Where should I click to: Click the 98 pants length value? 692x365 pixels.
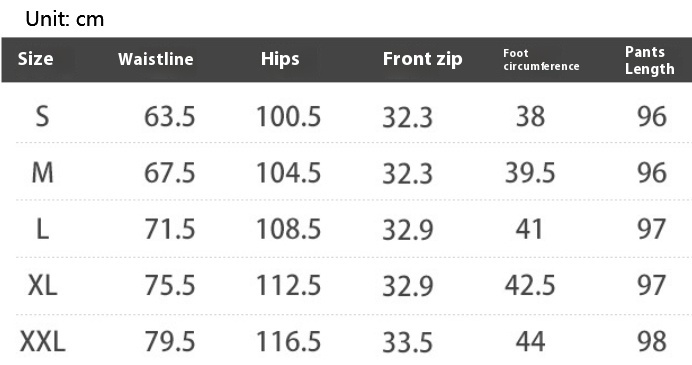pos(652,342)
